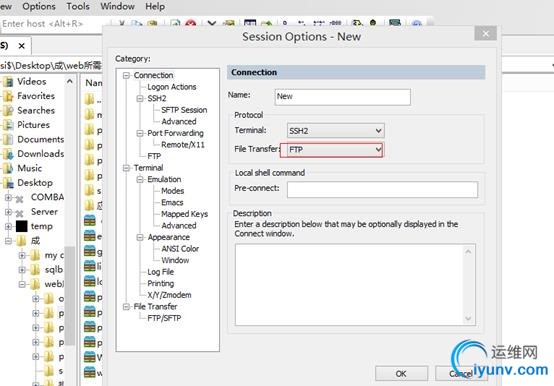554x386 pixels.
Task: Expand the Server node in folder tree
Action: click(8, 212)
